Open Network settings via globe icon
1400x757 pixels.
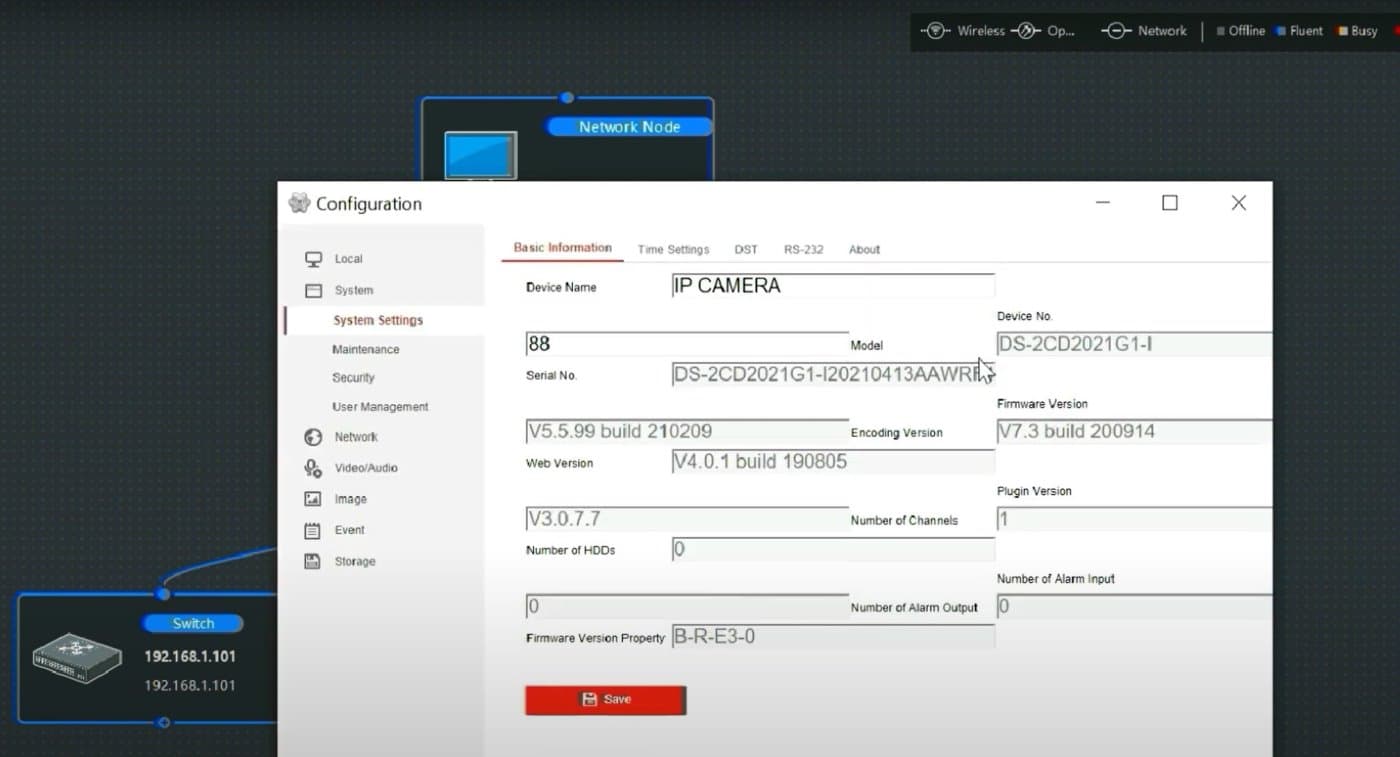[x=314, y=437]
